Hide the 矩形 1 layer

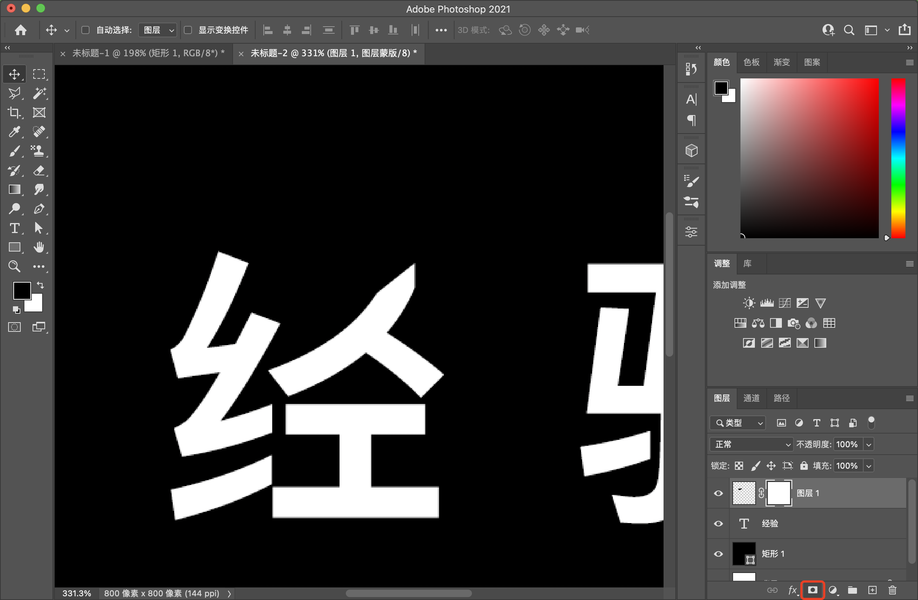click(x=718, y=554)
